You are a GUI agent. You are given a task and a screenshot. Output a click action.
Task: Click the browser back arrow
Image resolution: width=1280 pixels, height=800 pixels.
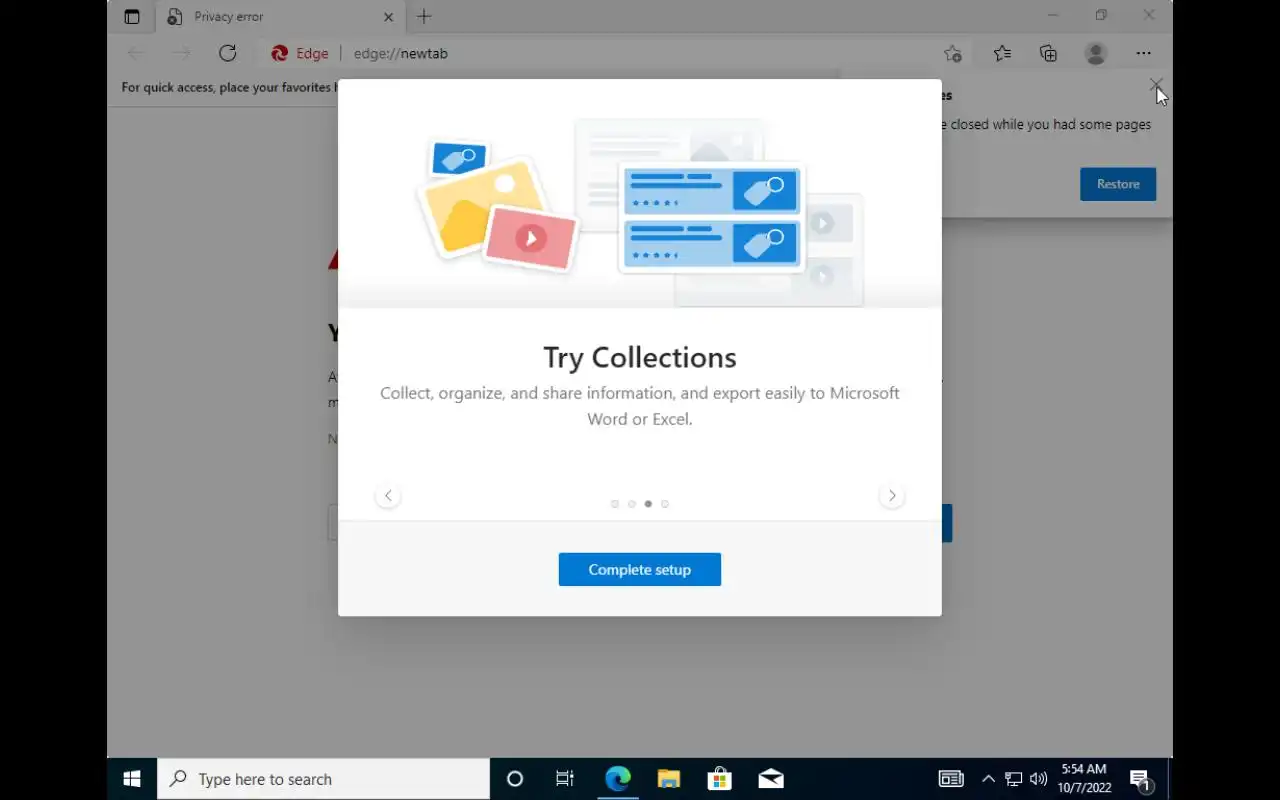pyautogui.click(x=136, y=53)
